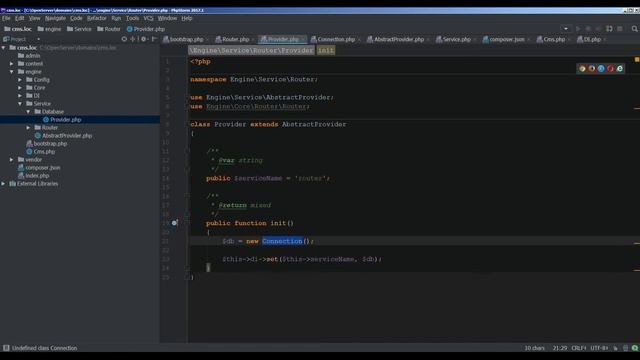Open in Firefox browser icon
The width and height of the screenshot is (640, 360).
[x=592, y=69]
